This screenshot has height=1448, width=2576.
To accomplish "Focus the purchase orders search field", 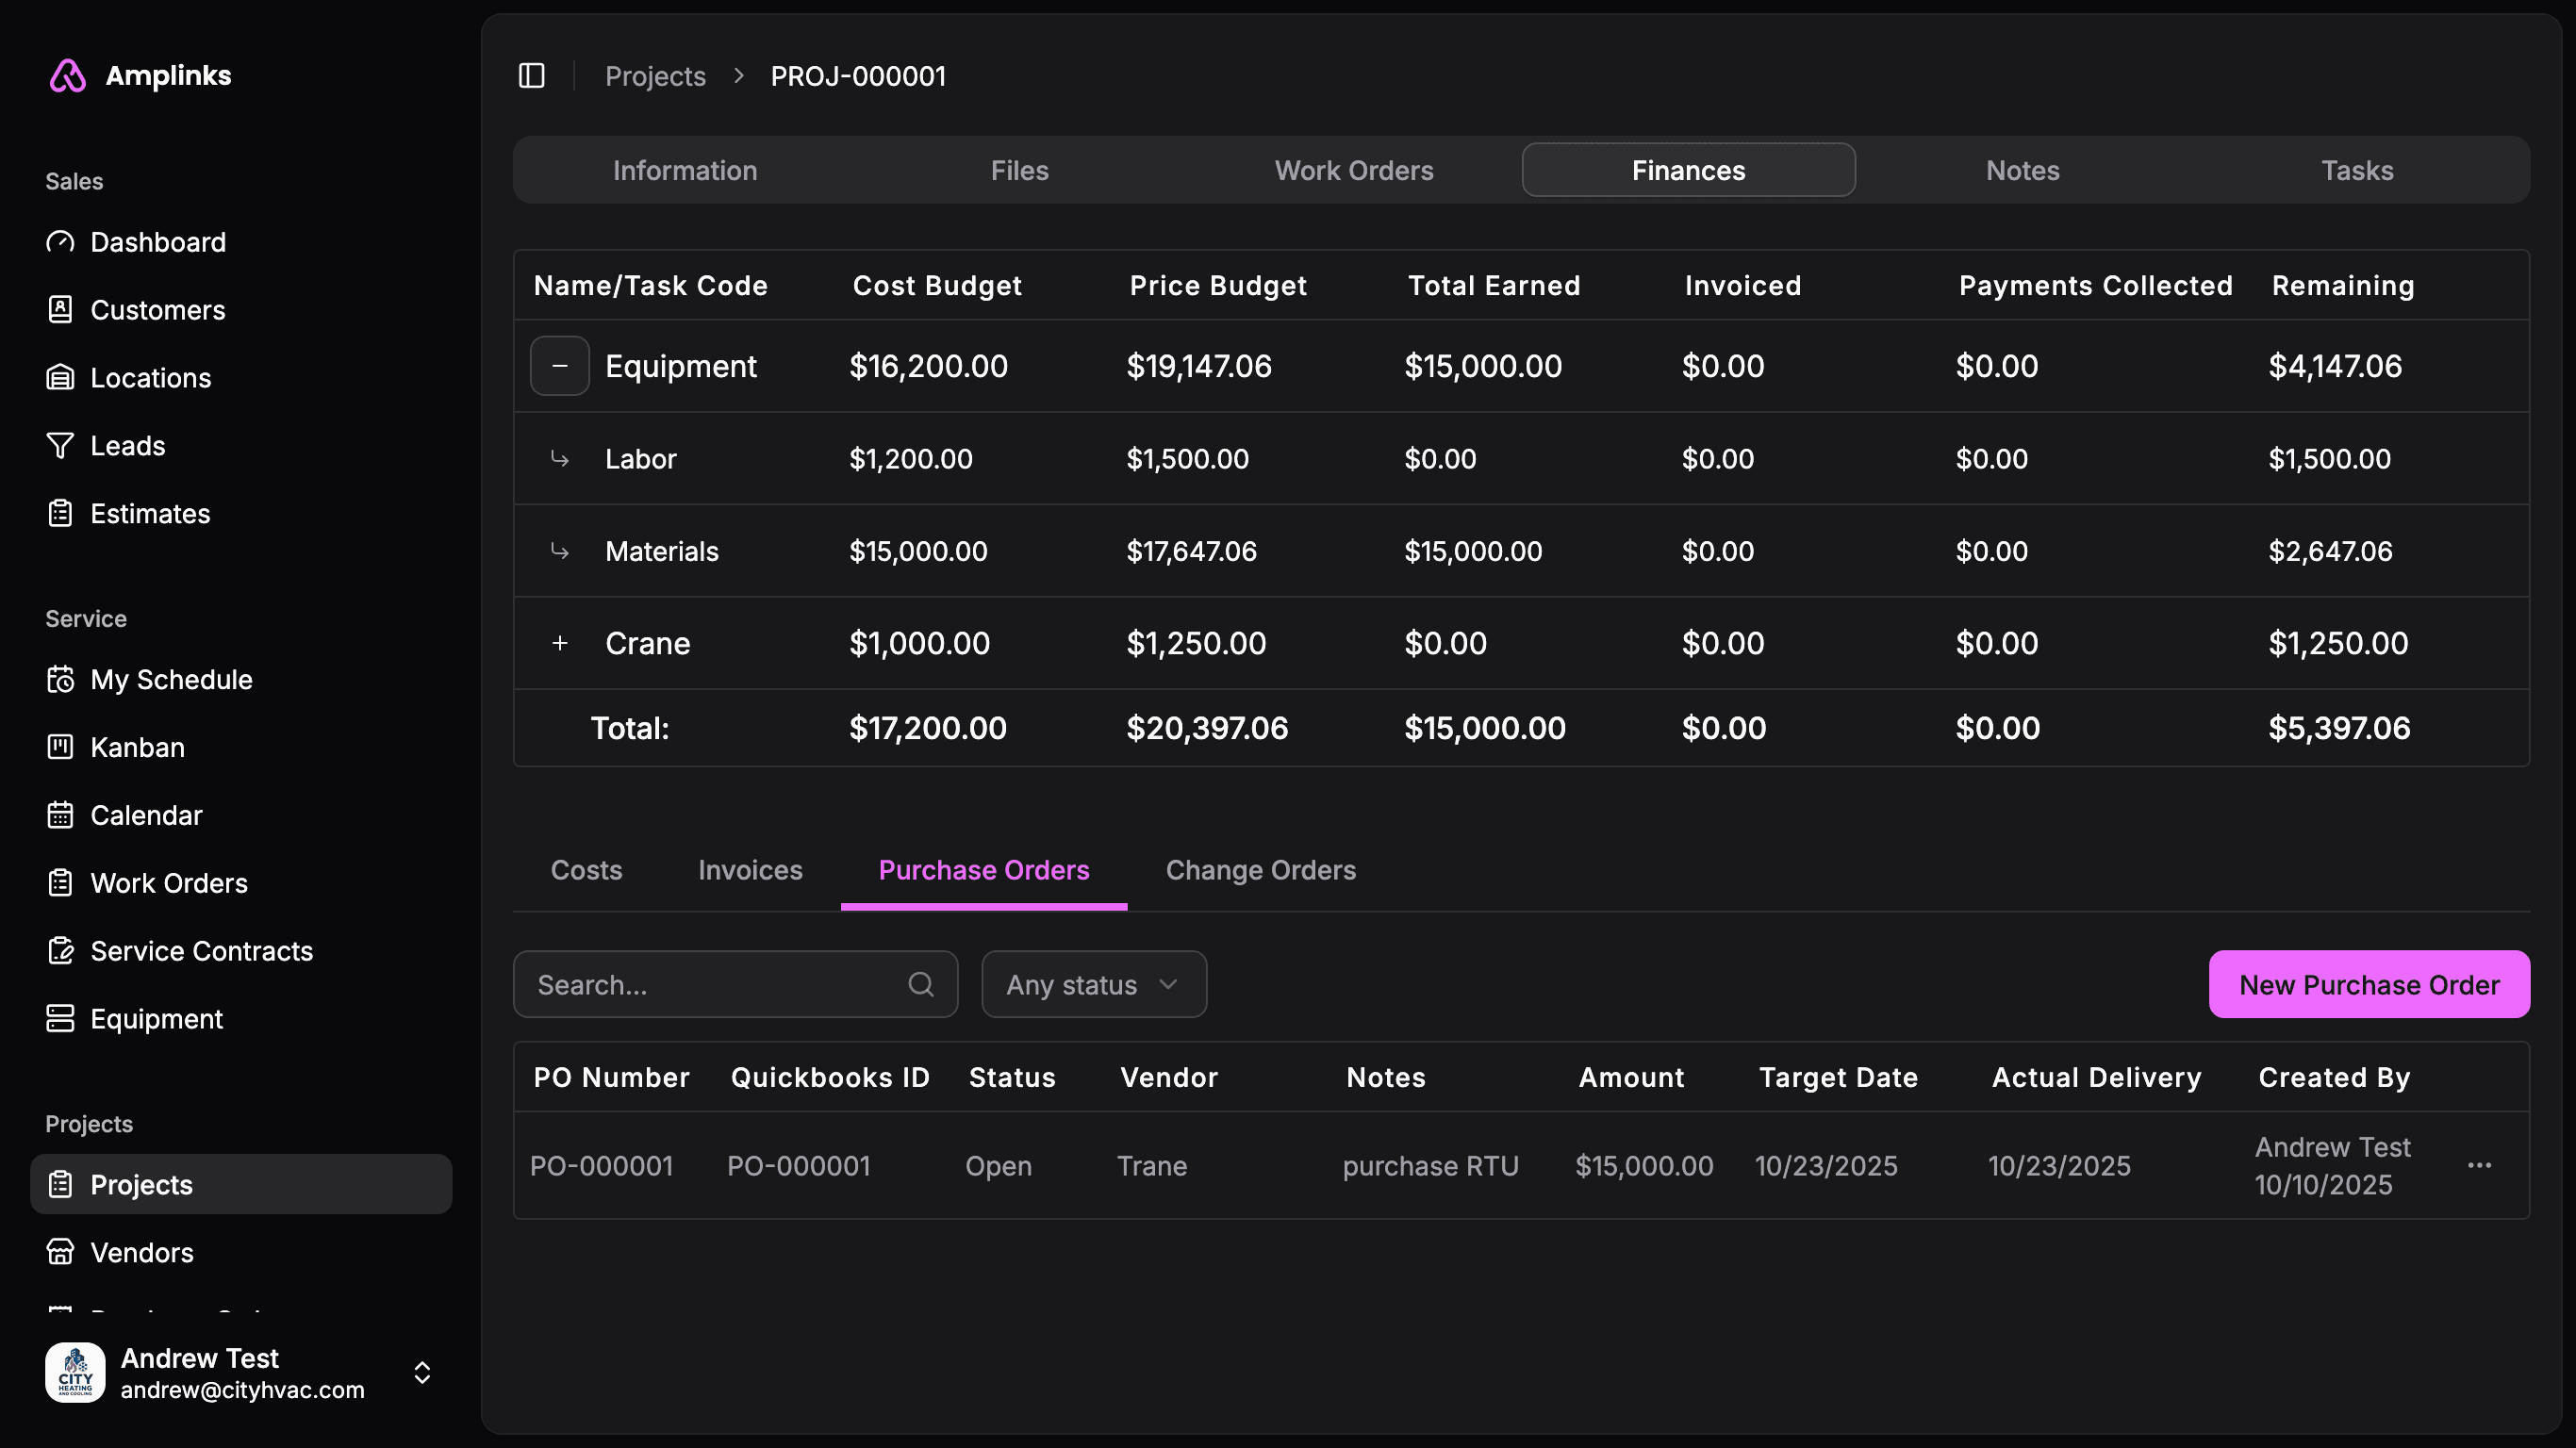I will tap(715, 985).
